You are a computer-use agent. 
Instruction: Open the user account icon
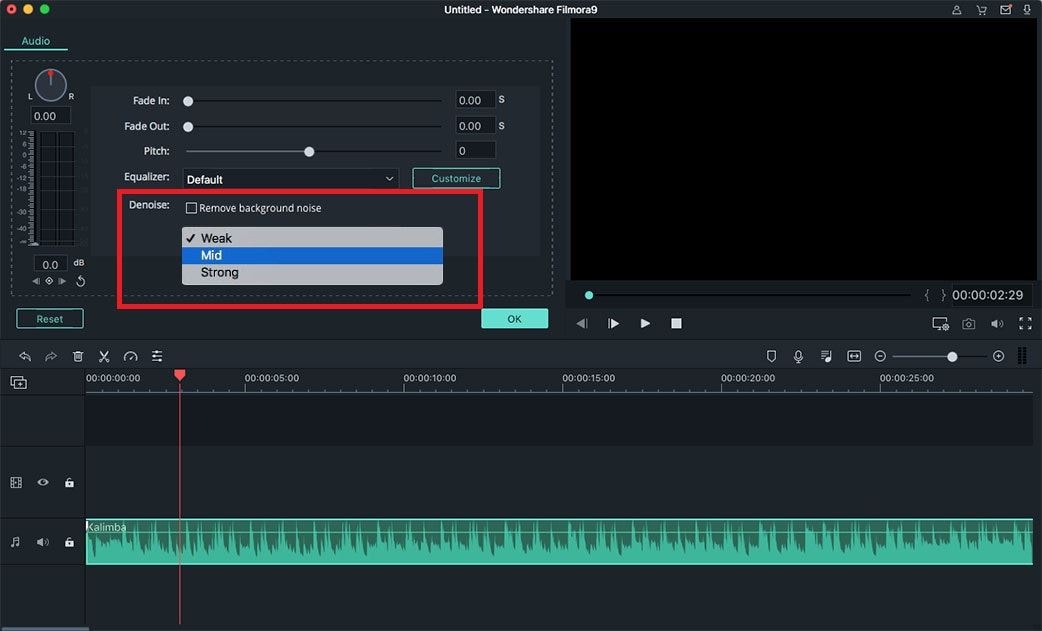[x=956, y=10]
